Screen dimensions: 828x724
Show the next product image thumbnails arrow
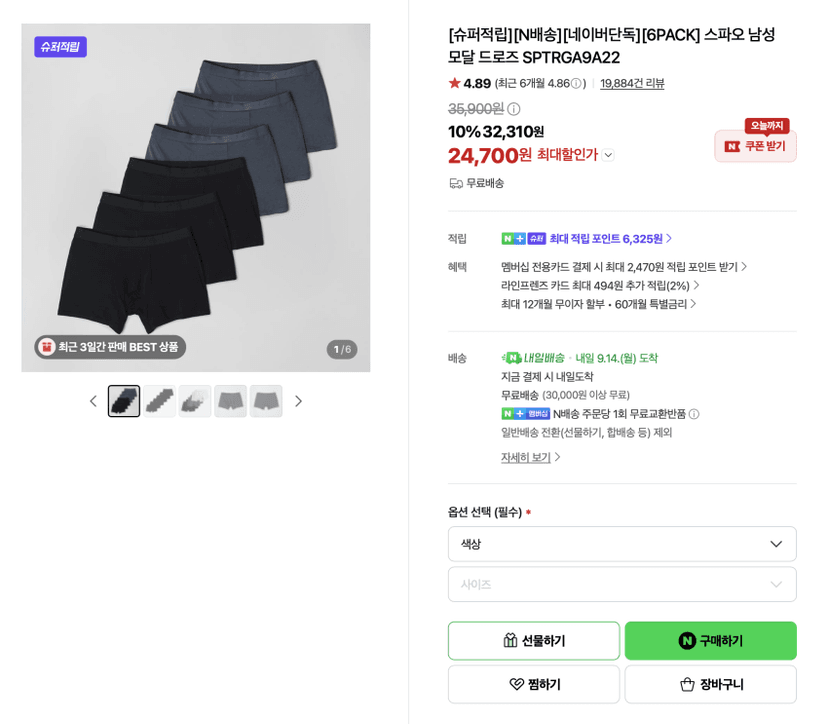(x=298, y=401)
